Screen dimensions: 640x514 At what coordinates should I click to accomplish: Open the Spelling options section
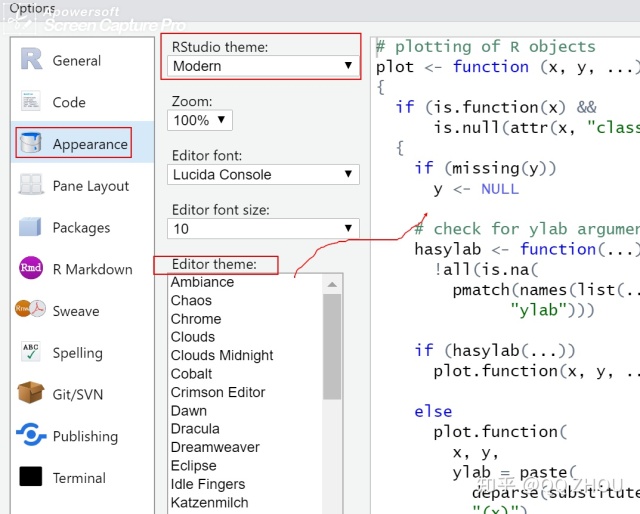tap(82, 352)
